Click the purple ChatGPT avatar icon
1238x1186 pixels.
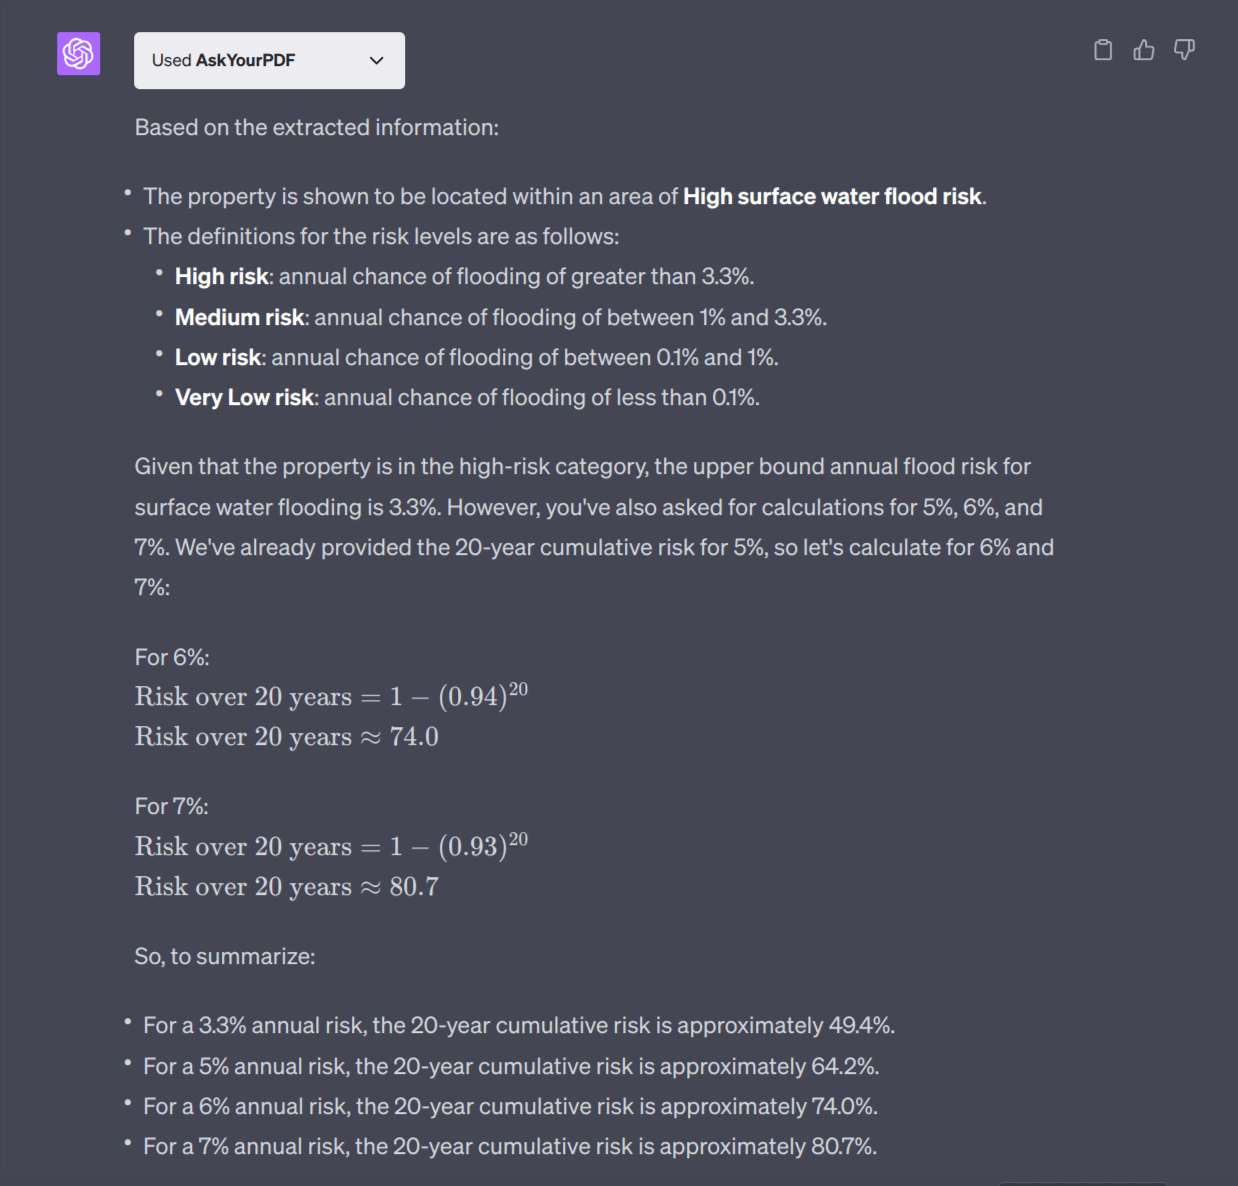pos(78,53)
